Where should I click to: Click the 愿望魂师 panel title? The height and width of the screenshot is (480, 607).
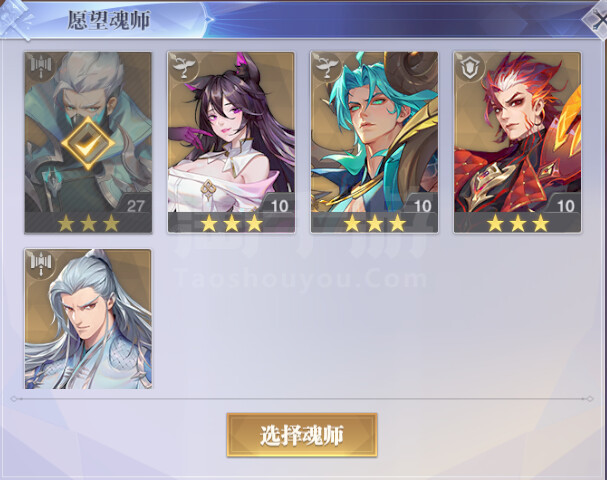tap(109, 20)
